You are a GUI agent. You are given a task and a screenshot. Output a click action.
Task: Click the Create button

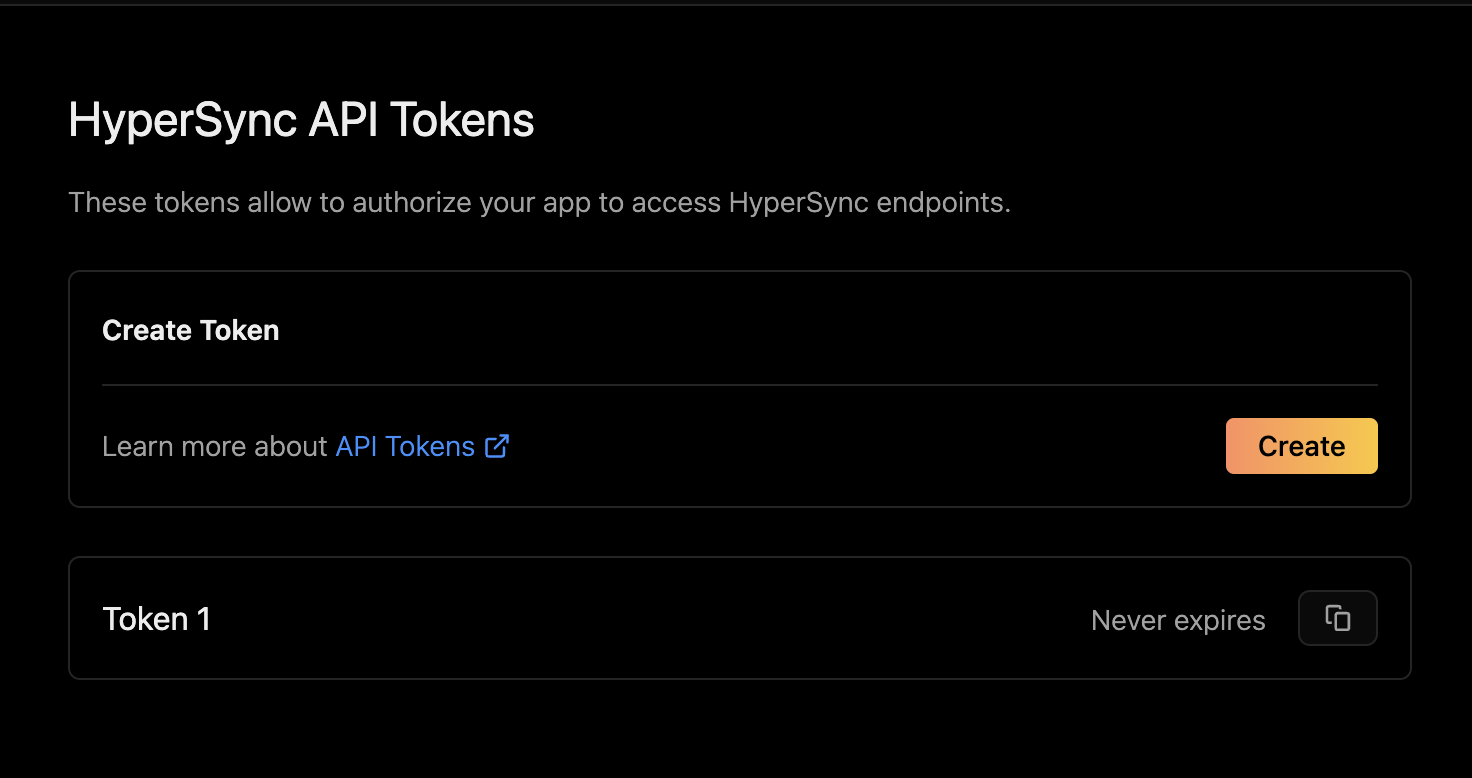click(1301, 446)
